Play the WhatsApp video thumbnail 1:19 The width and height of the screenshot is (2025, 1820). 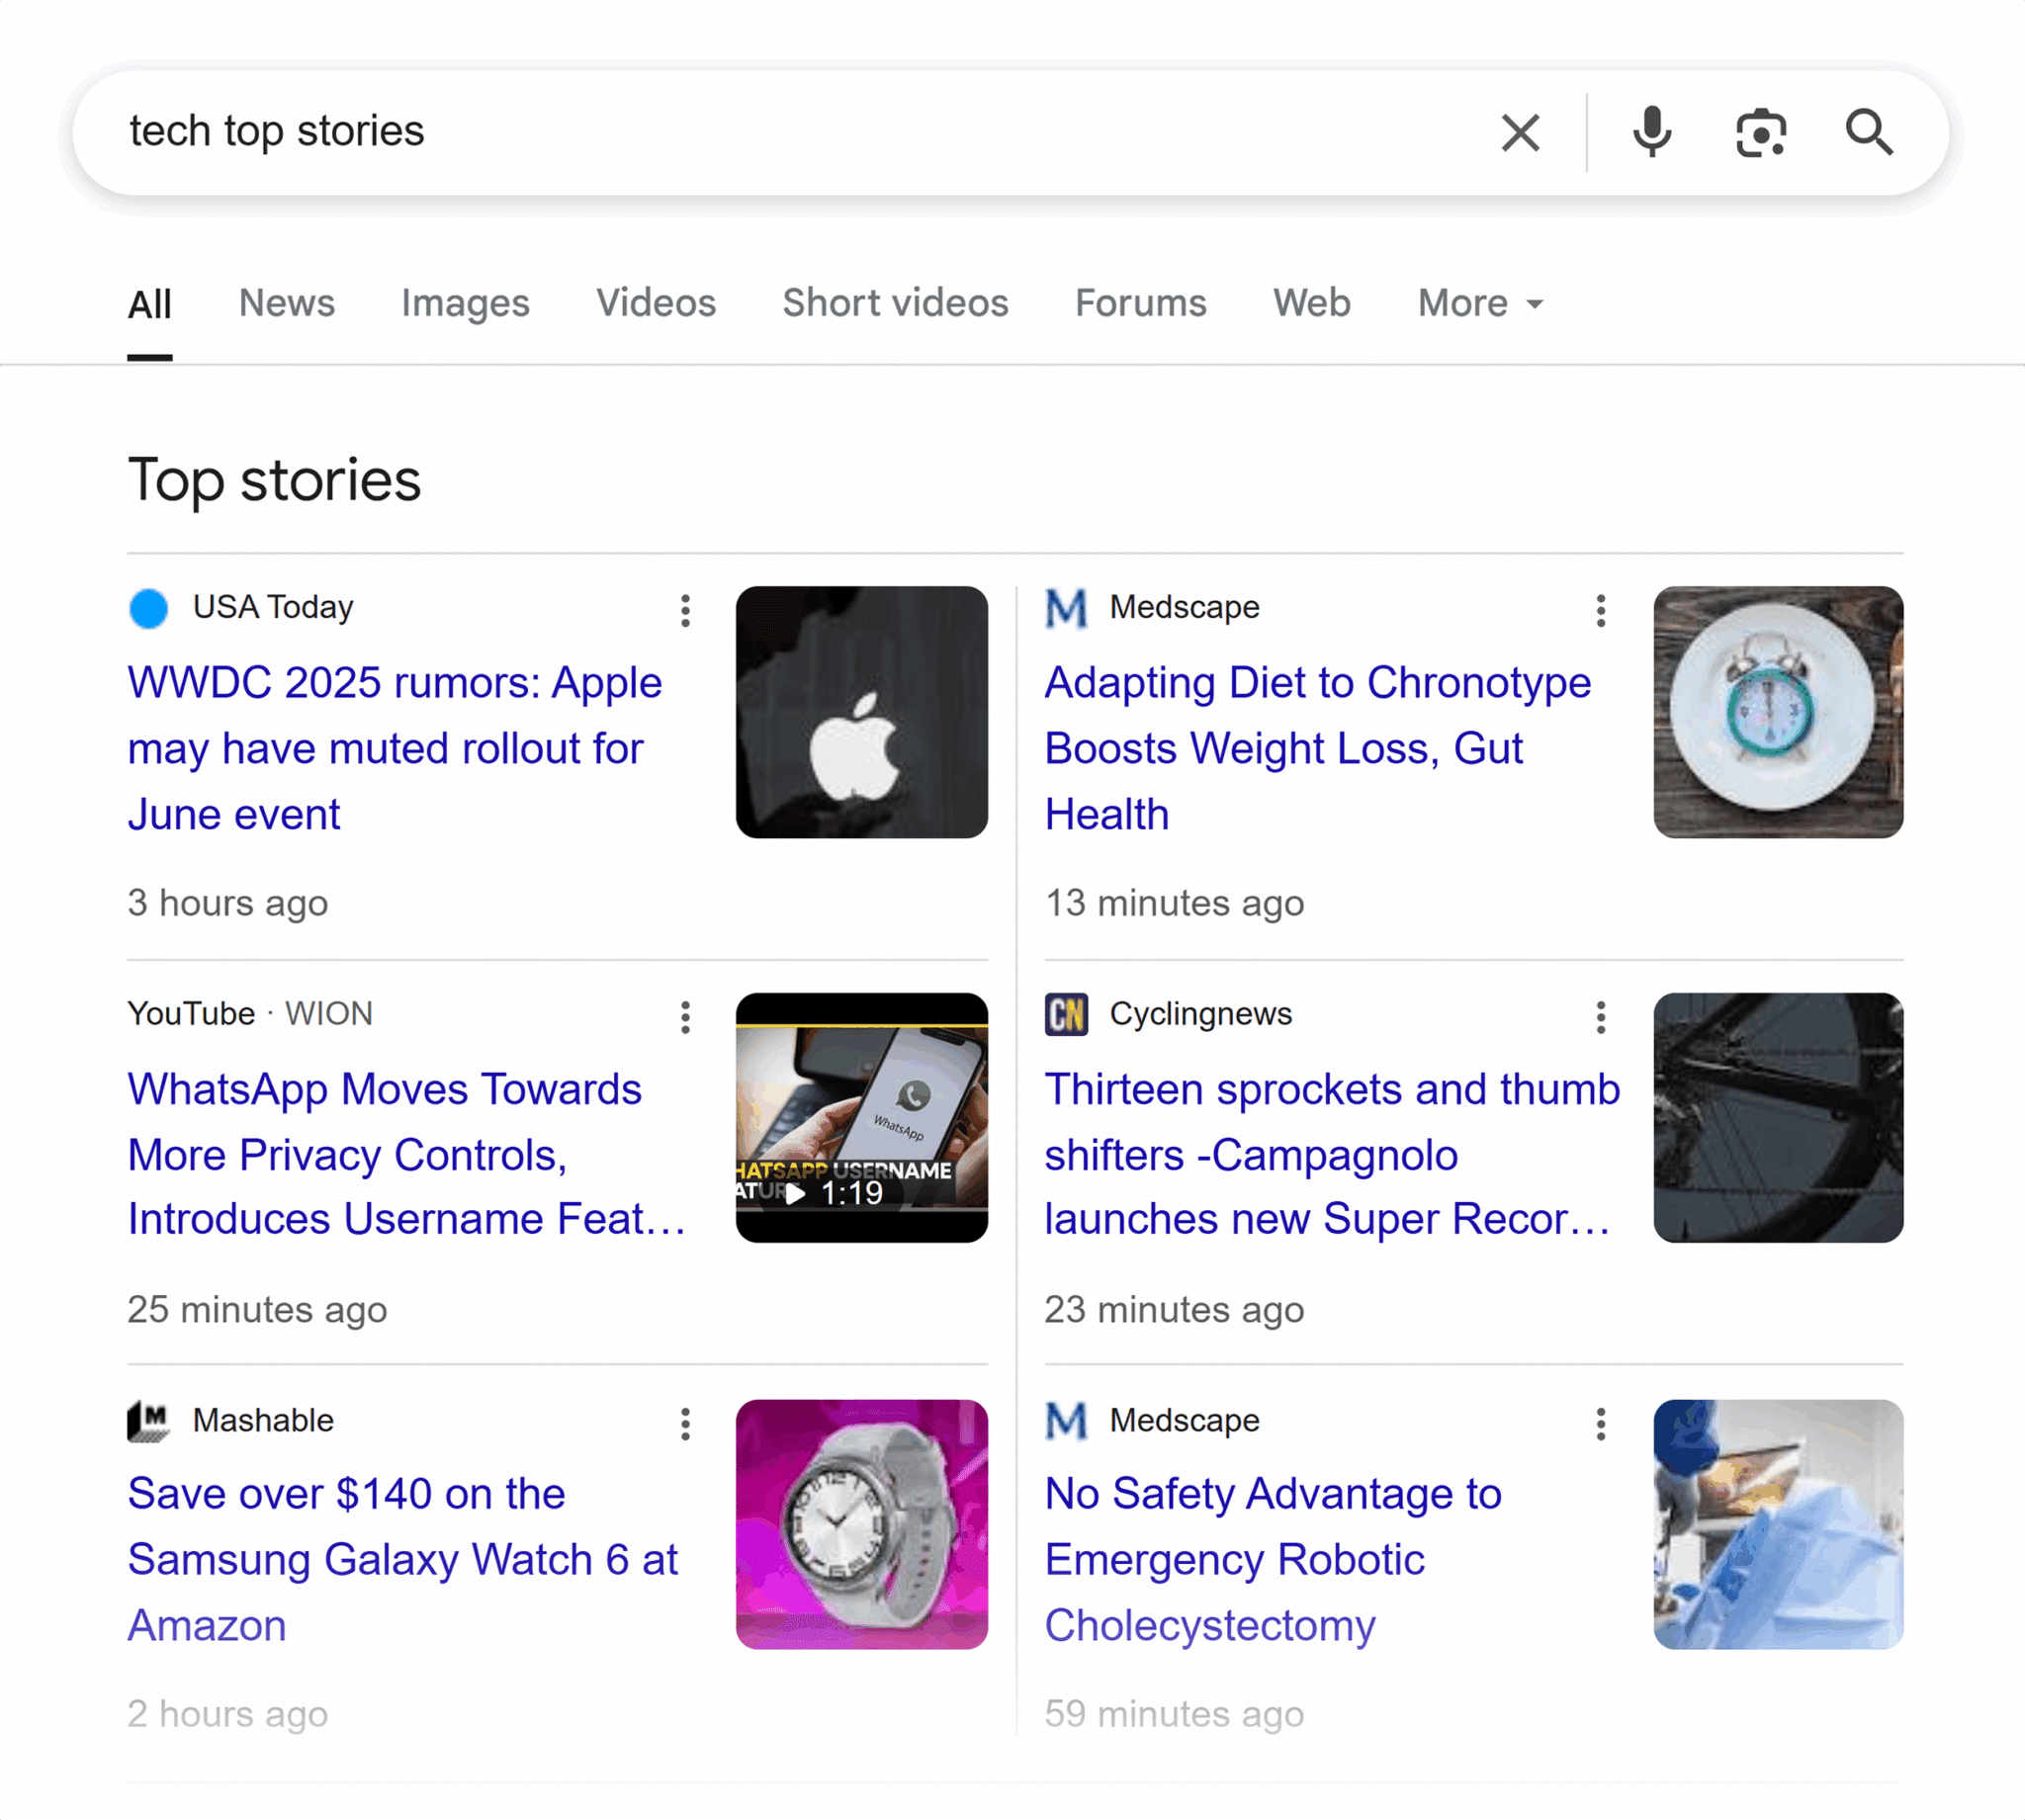tap(862, 1118)
